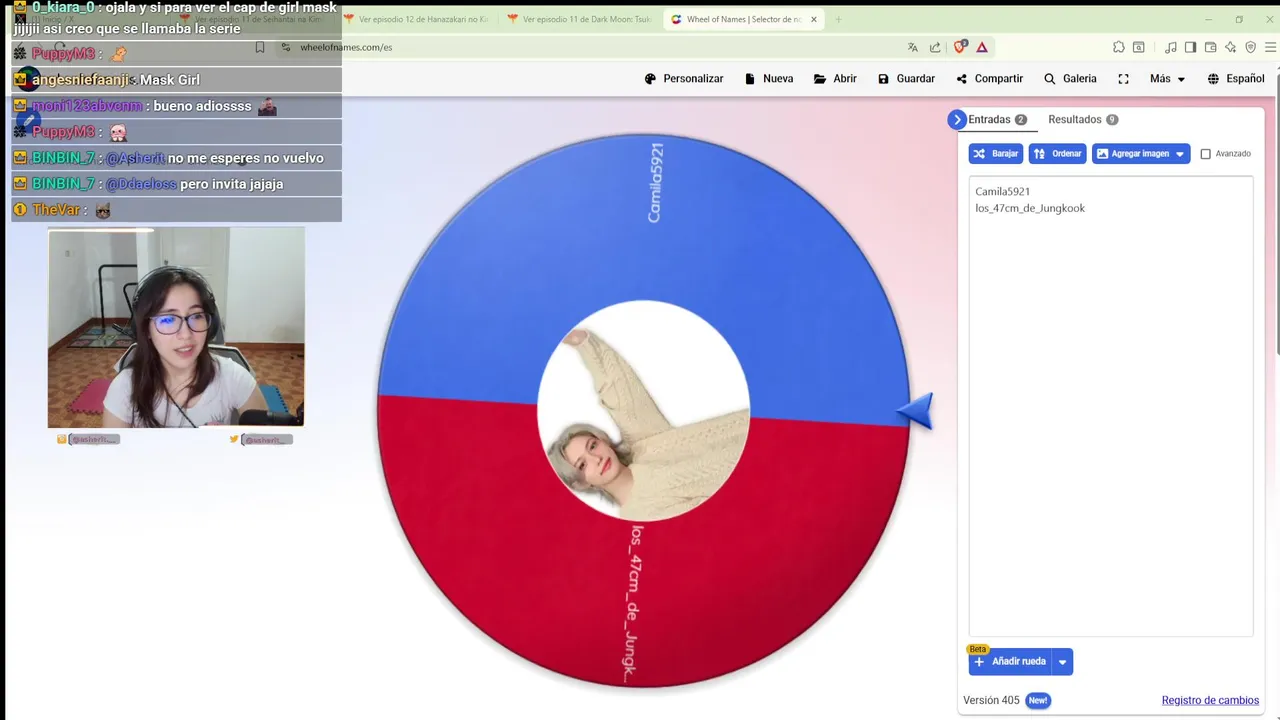The image size is (1280, 720).
Task: Switch to the Resultados tab
Action: coord(1083,119)
